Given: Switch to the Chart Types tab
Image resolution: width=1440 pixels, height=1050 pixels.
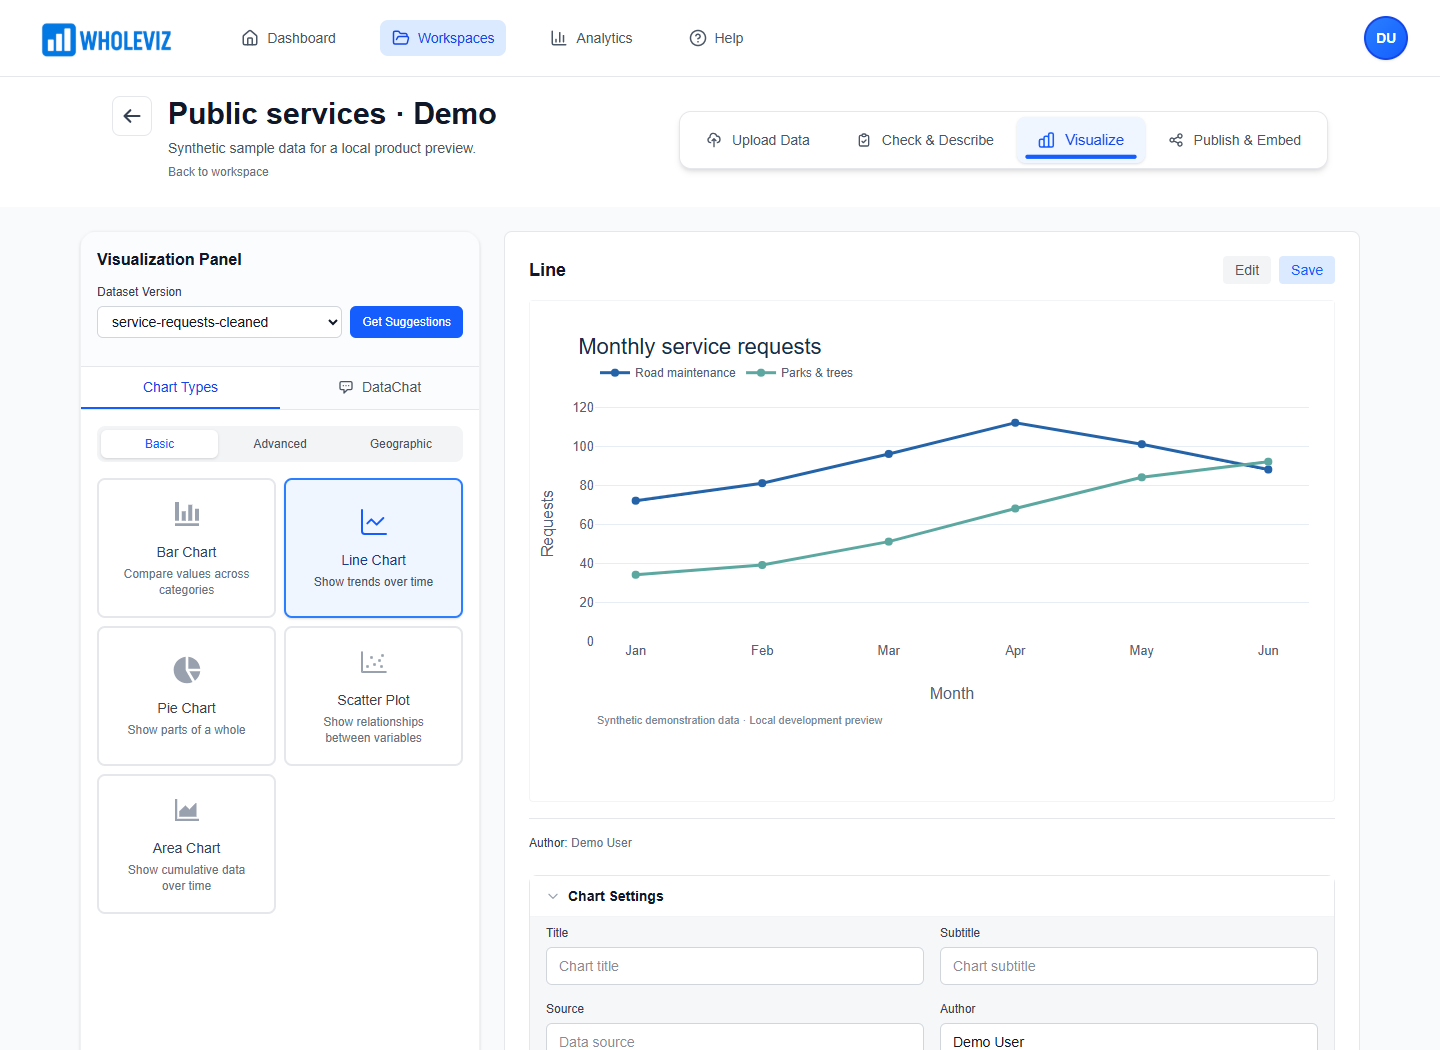Looking at the screenshot, I should [180, 387].
